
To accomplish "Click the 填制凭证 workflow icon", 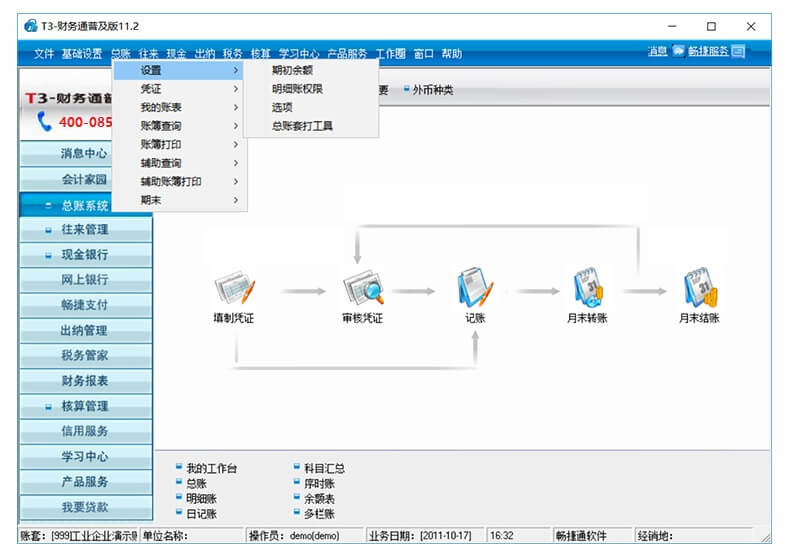I will point(235,289).
